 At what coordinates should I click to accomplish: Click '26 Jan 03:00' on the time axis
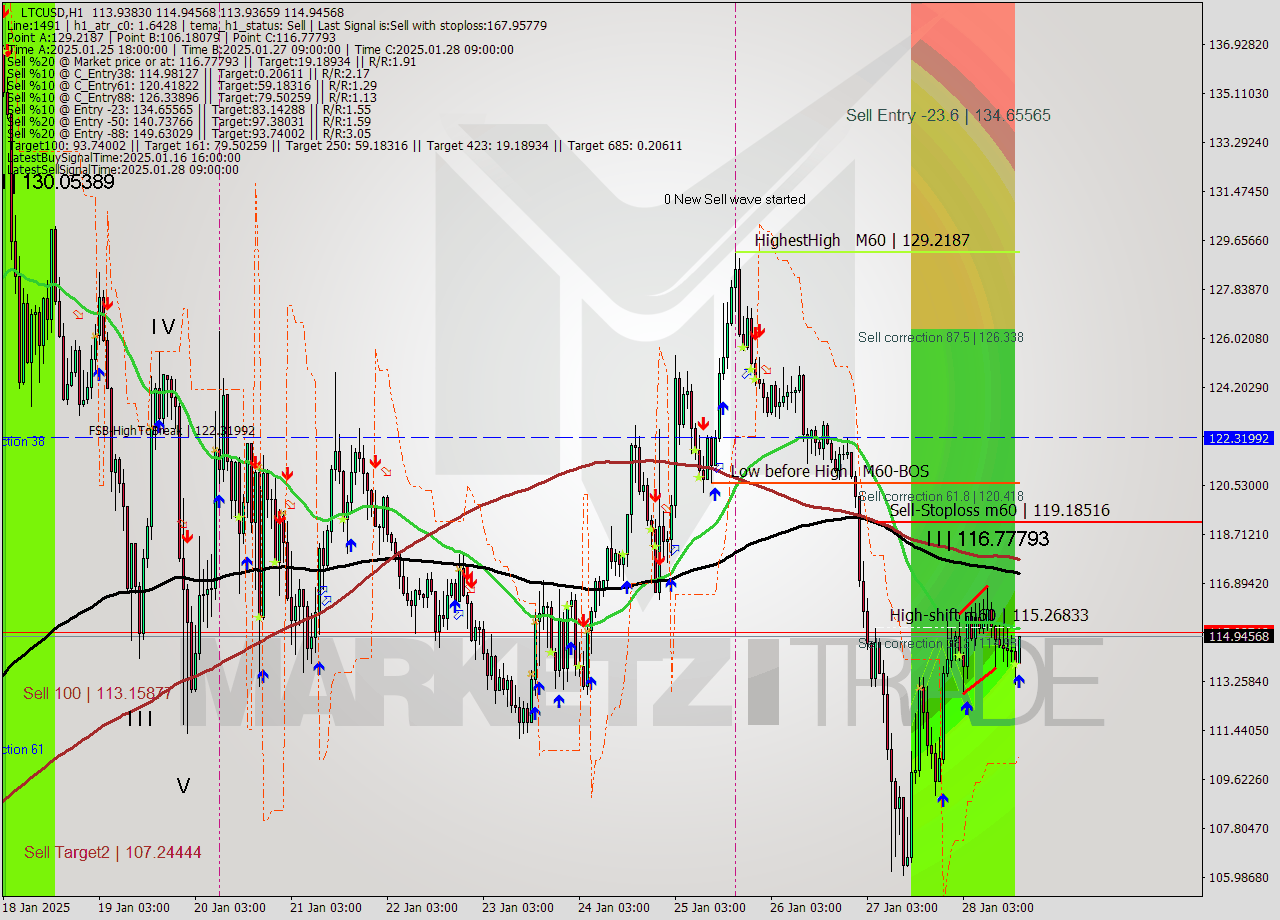coord(806,907)
